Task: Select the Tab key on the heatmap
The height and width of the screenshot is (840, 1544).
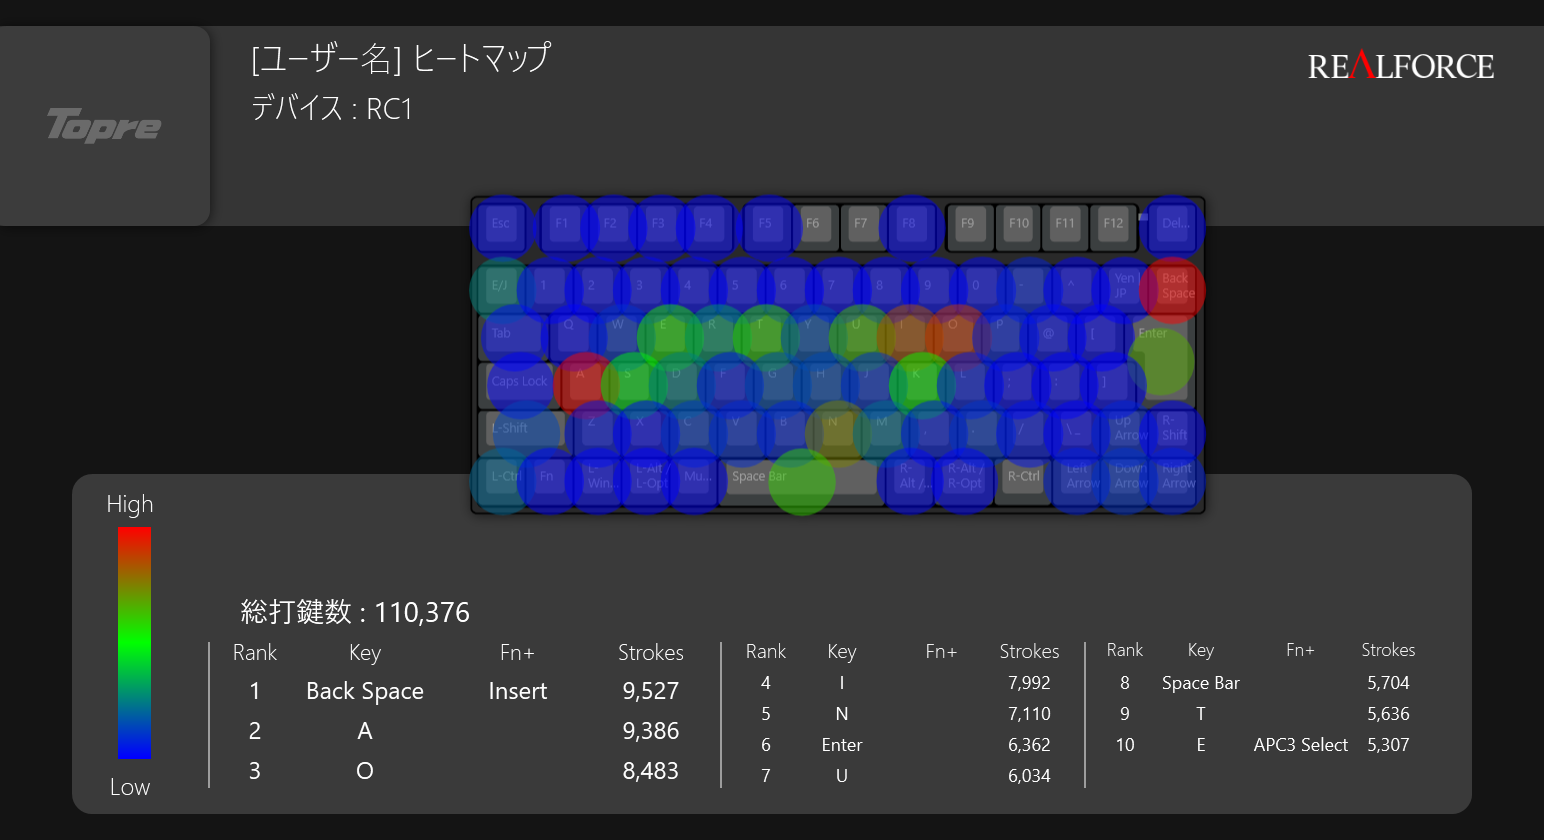Action: click(x=513, y=336)
